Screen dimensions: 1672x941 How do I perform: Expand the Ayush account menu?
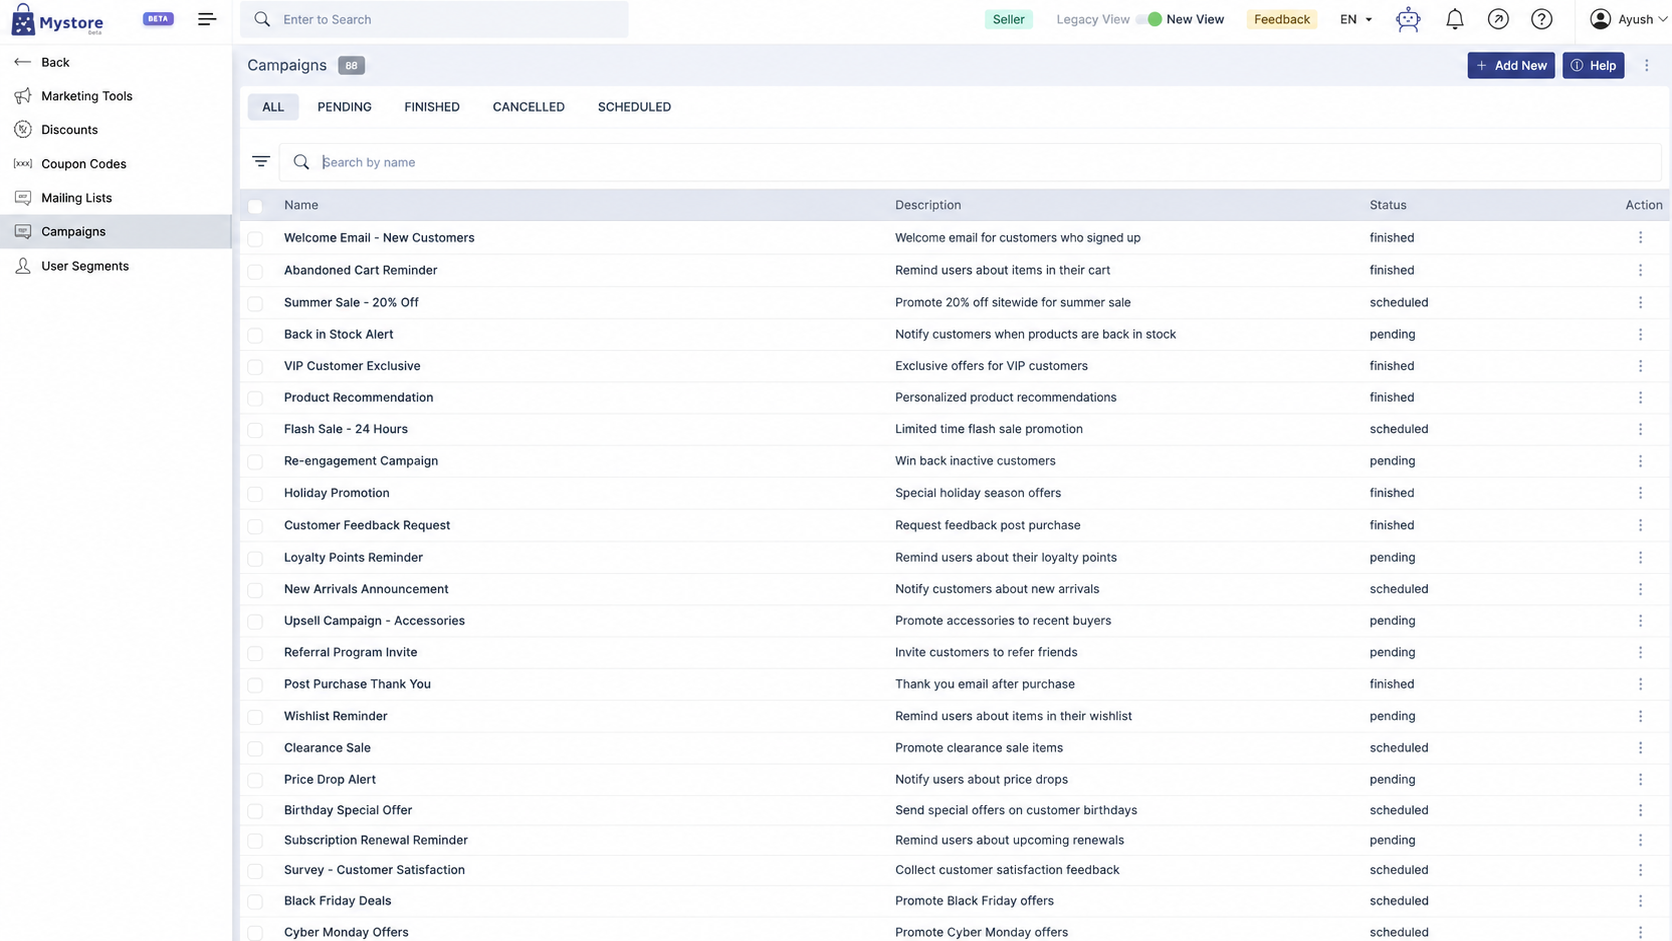coord(1629,19)
